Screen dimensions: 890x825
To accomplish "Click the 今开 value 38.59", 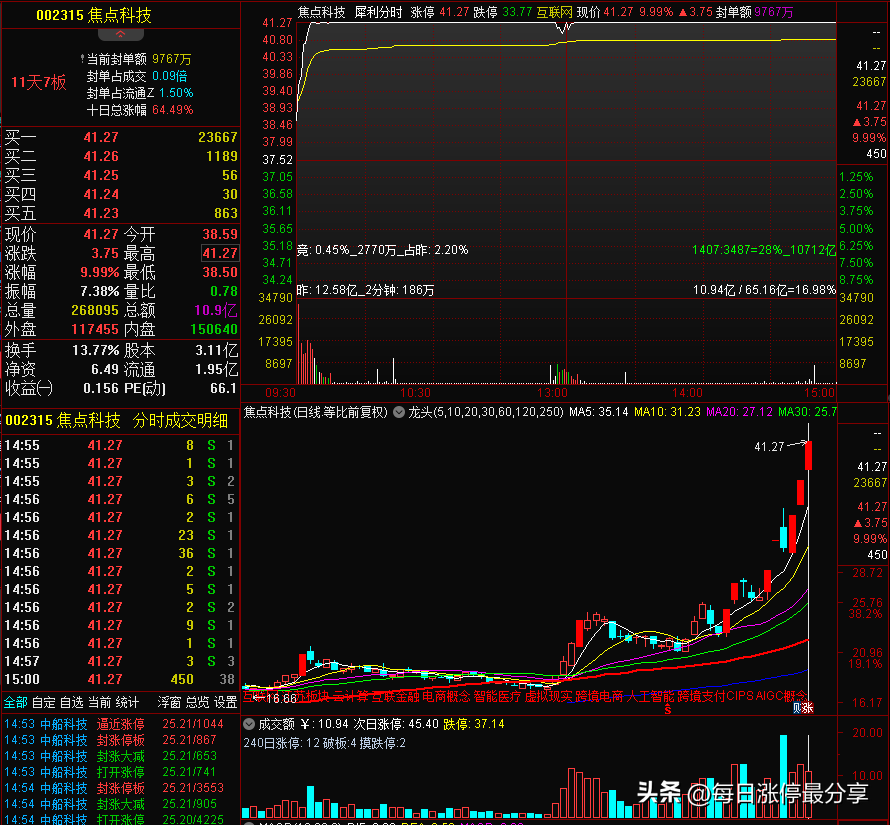I will [220, 234].
